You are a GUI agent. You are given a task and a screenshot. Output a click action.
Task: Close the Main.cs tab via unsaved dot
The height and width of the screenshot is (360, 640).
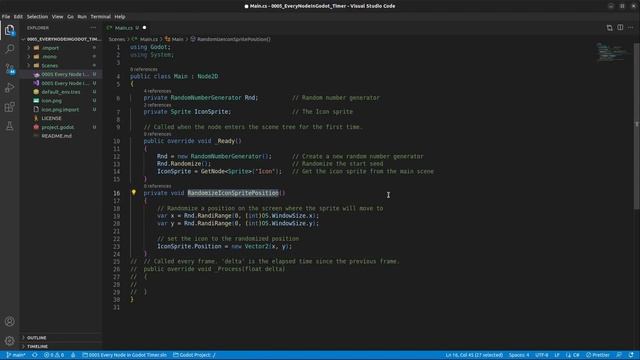click(x=144, y=28)
